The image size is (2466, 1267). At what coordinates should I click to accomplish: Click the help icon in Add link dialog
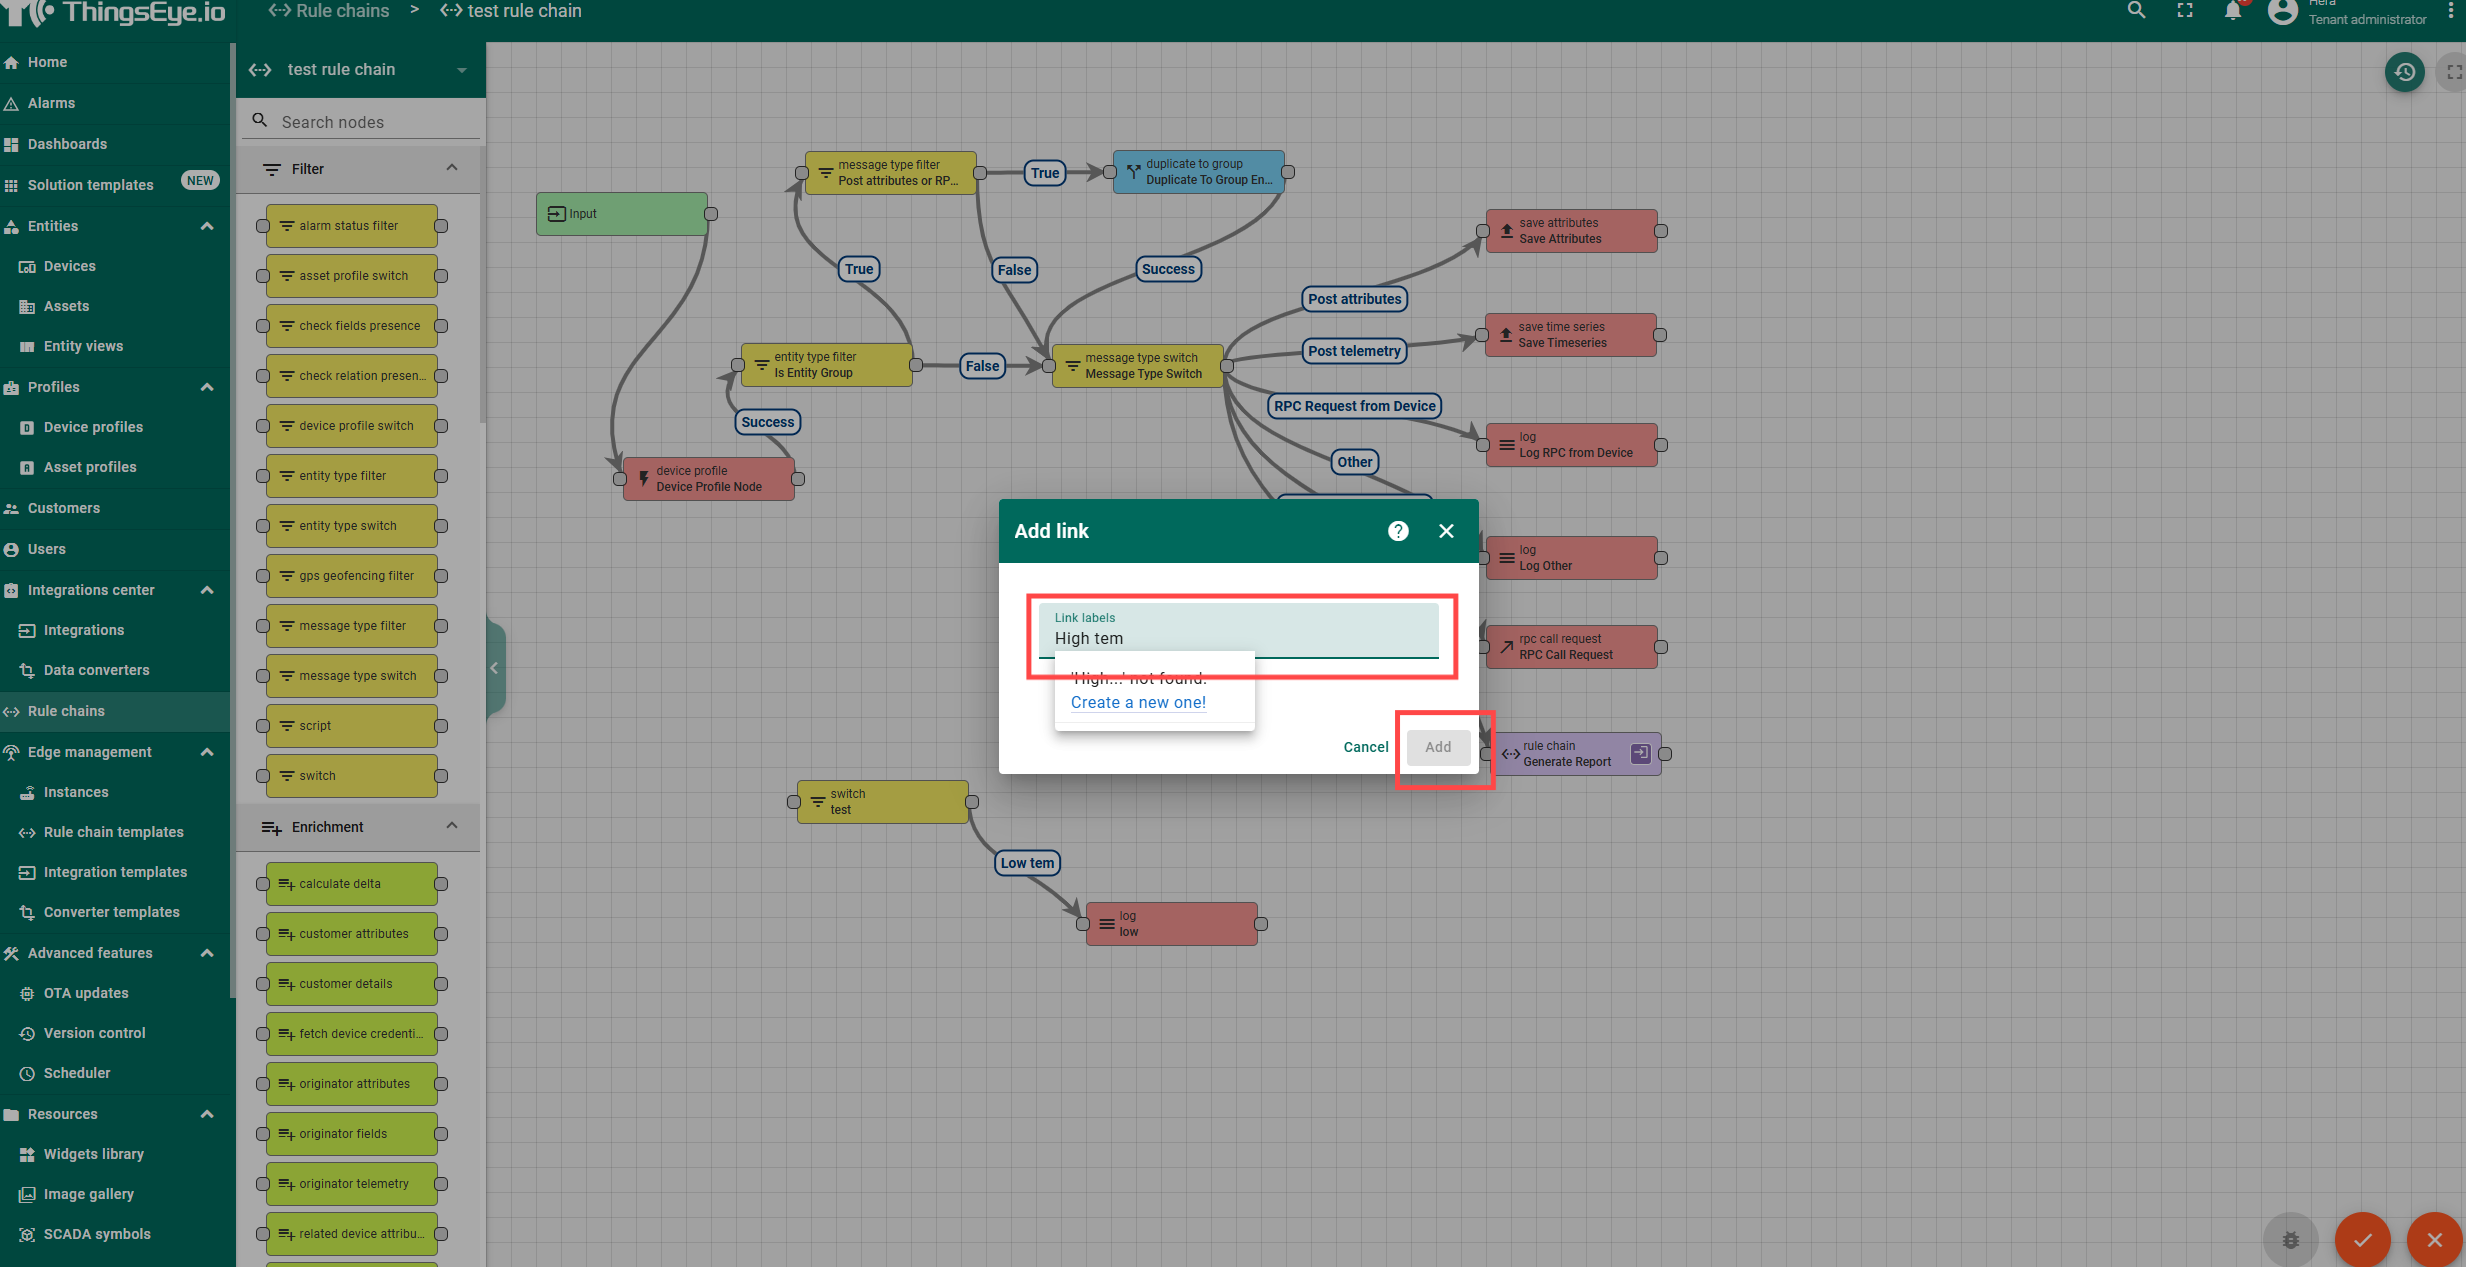(1398, 531)
